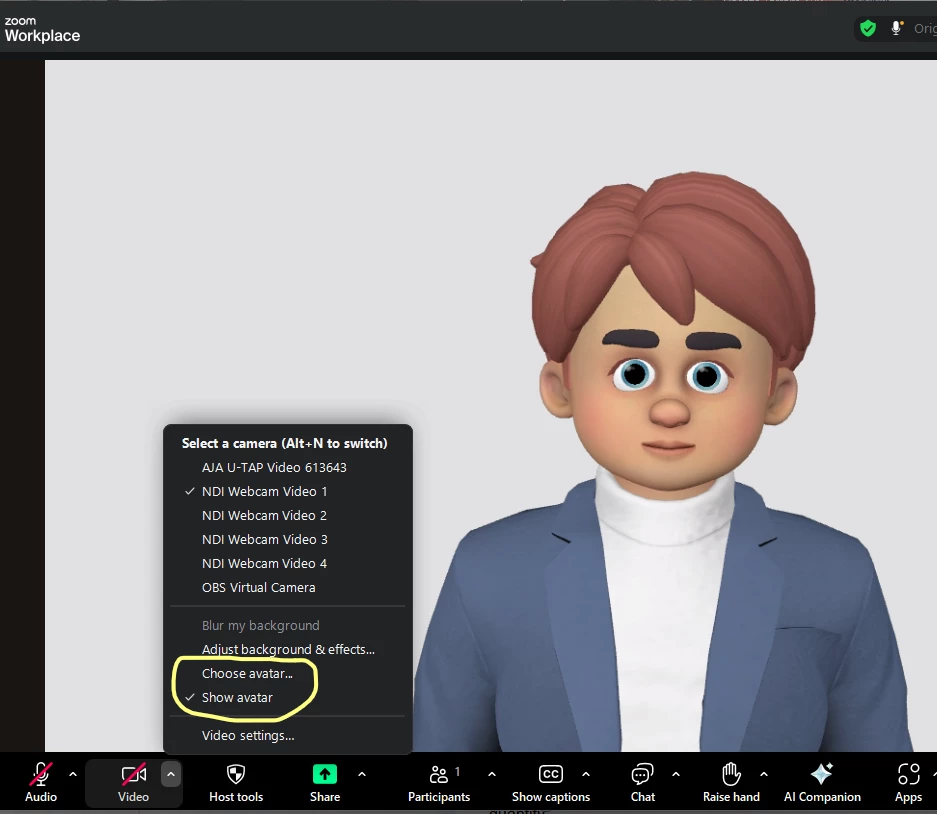Image resolution: width=937 pixels, height=814 pixels.
Task: Open Choose avatar option
Action: pos(287,674)
